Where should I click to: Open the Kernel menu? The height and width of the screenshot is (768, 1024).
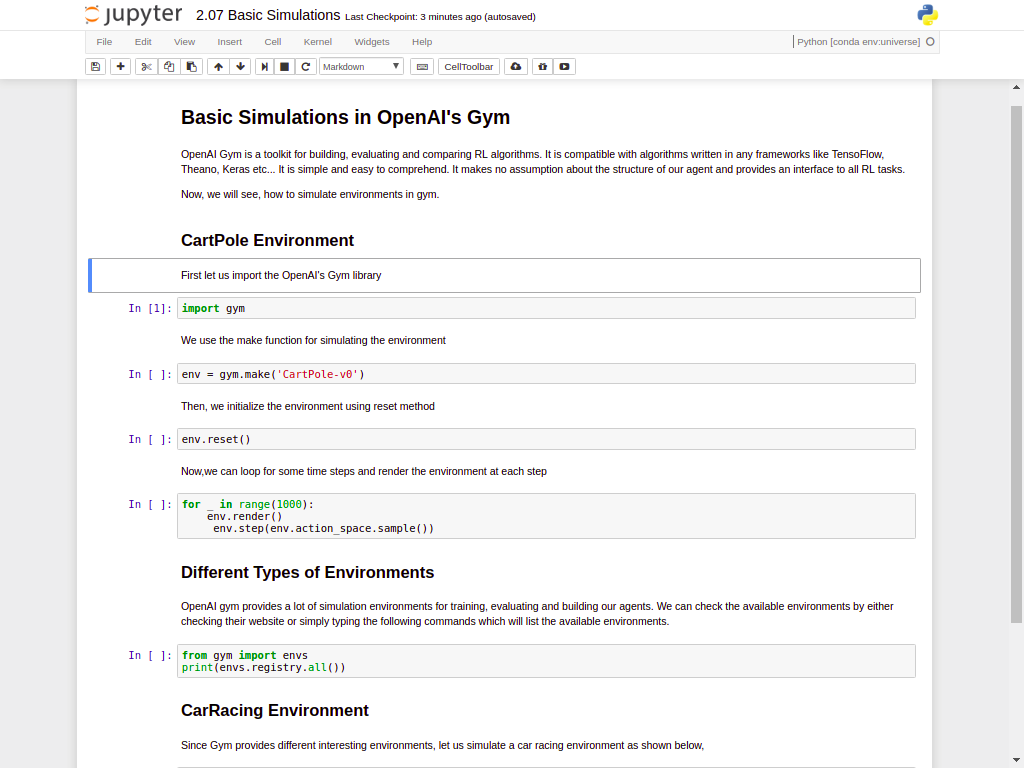(318, 42)
